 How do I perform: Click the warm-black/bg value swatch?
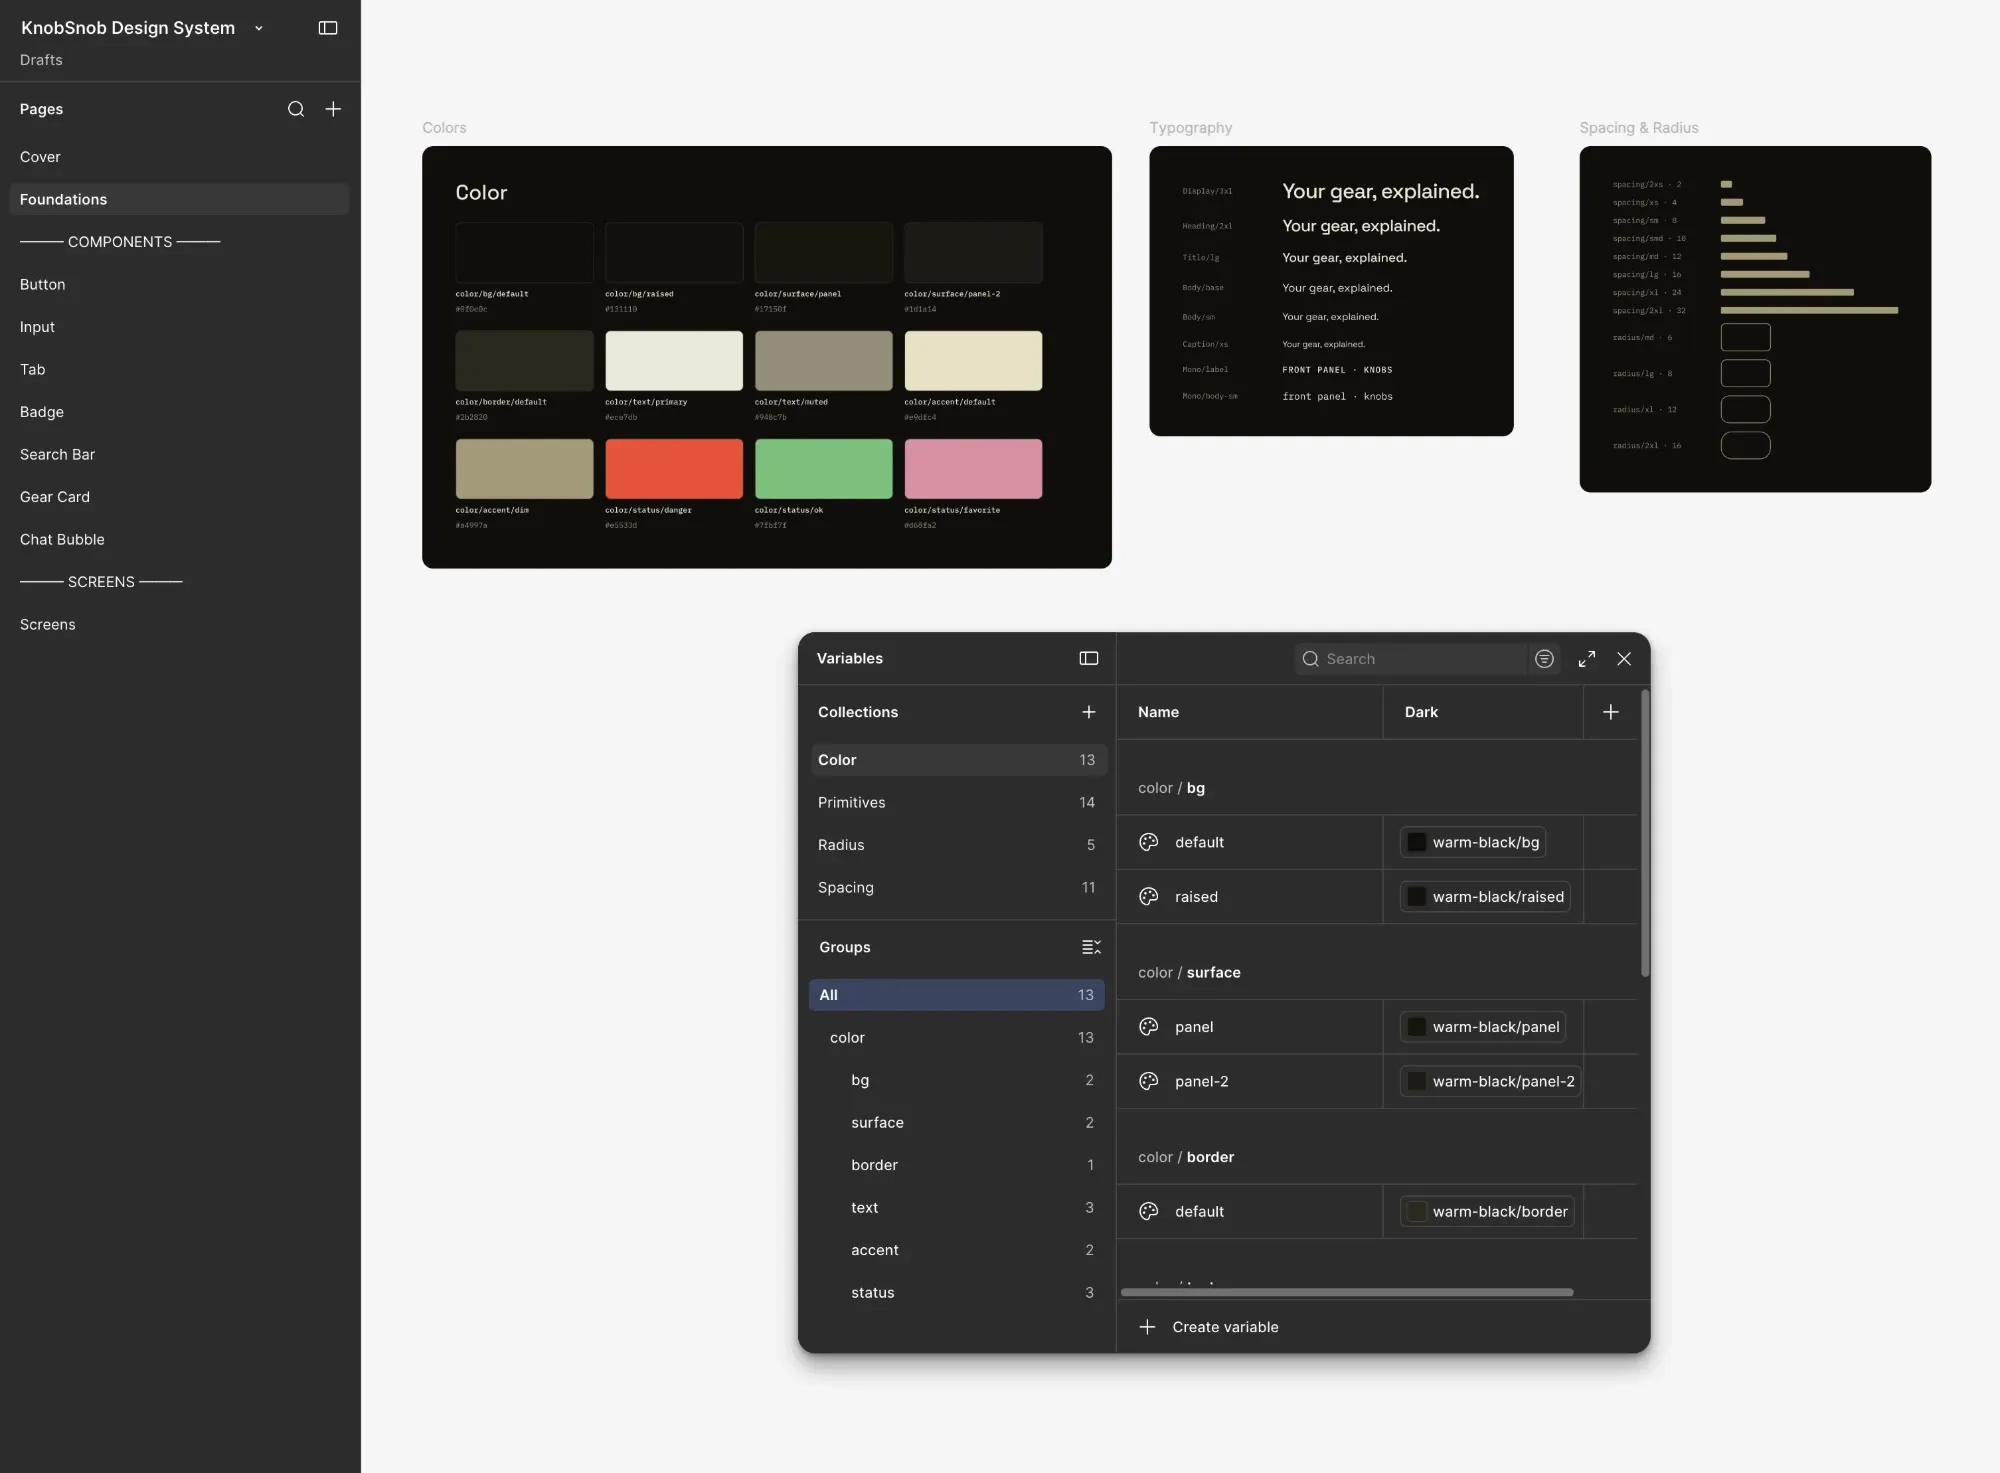coord(1416,842)
